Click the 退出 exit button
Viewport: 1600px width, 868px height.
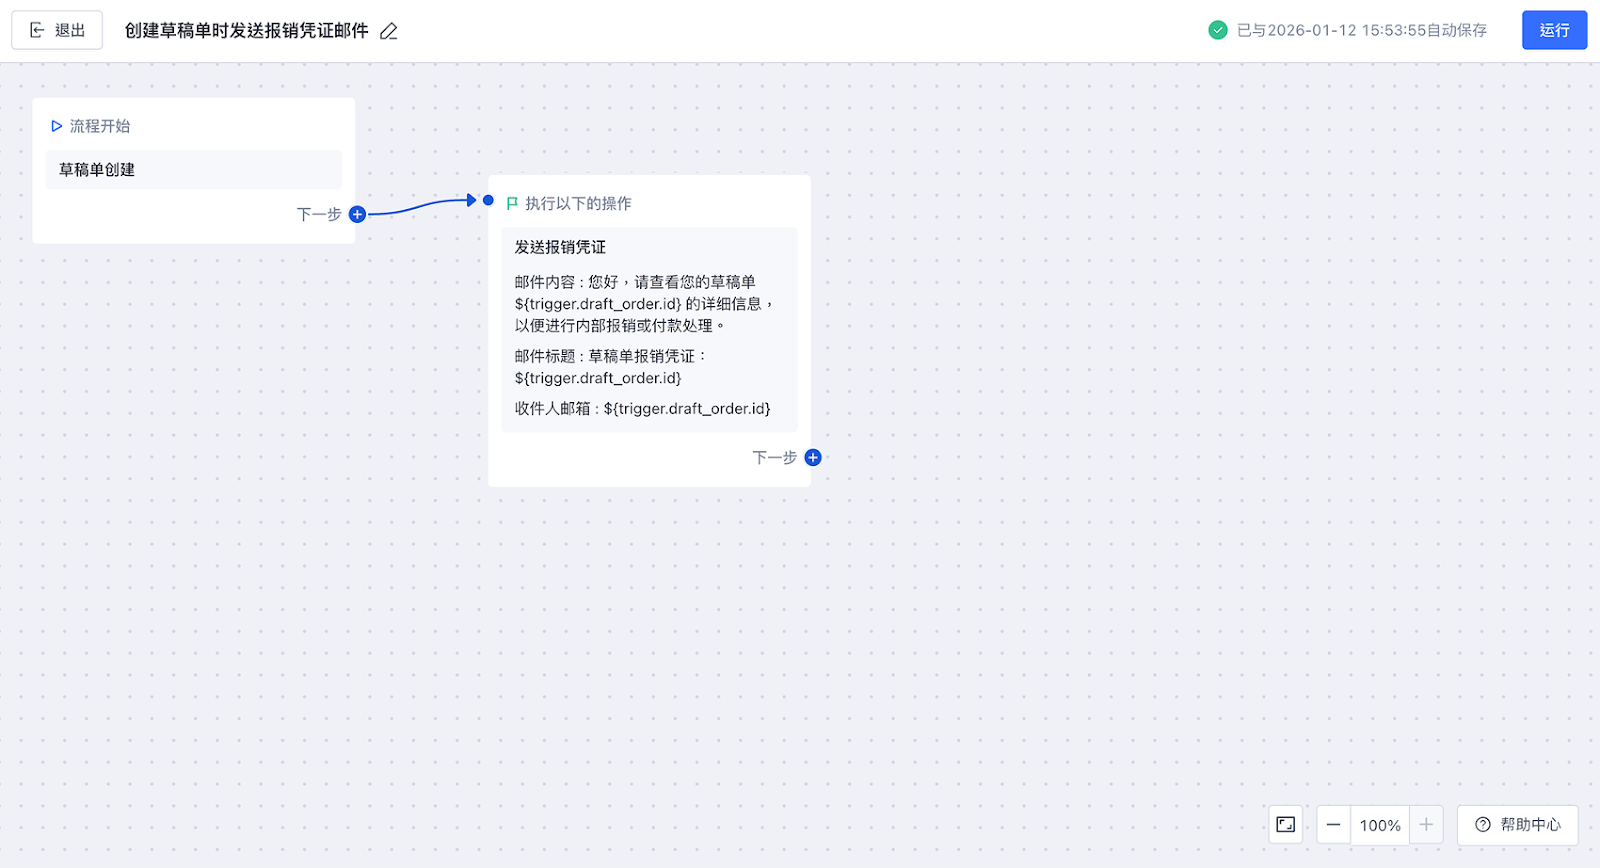[57, 30]
